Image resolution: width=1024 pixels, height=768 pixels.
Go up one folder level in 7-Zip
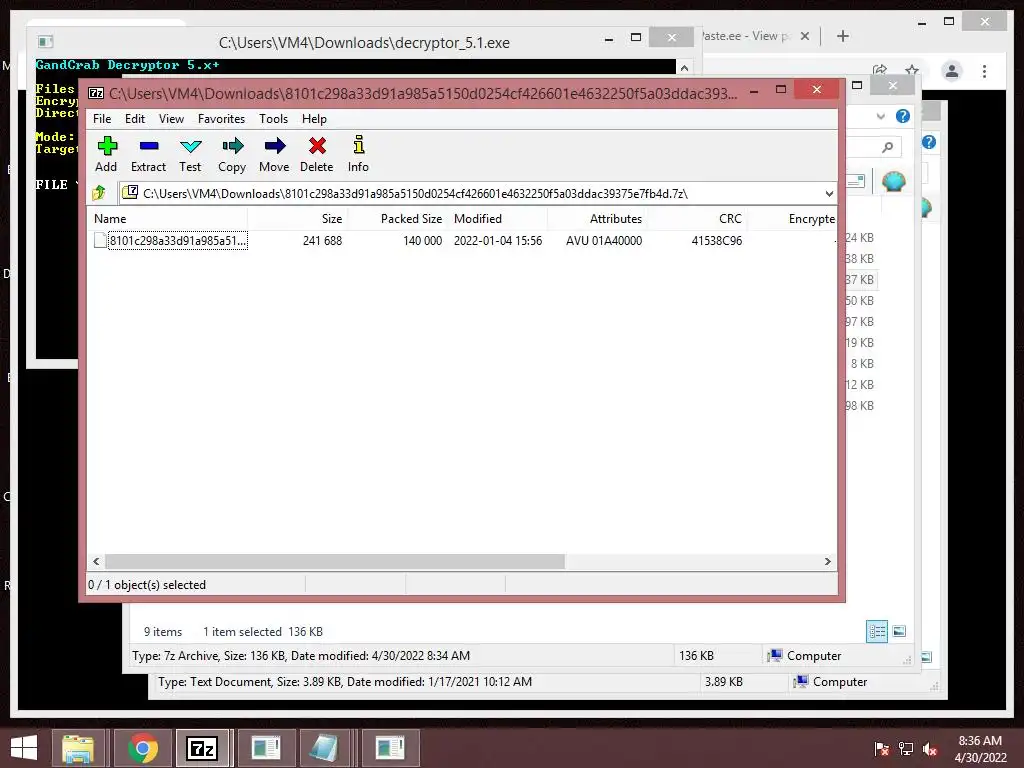click(99, 193)
